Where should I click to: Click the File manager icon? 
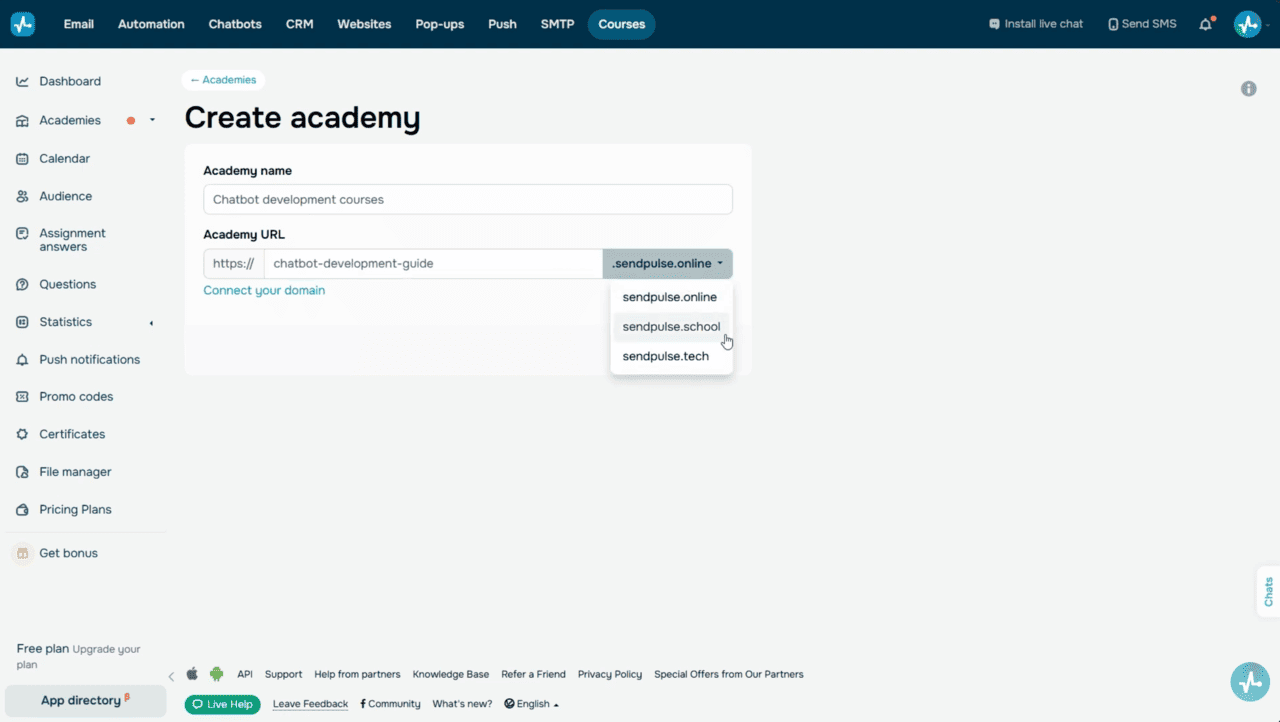coord(22,472)
